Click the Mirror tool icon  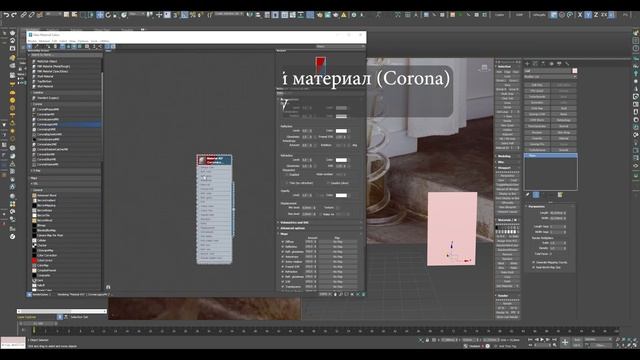[x=250, y=15]
